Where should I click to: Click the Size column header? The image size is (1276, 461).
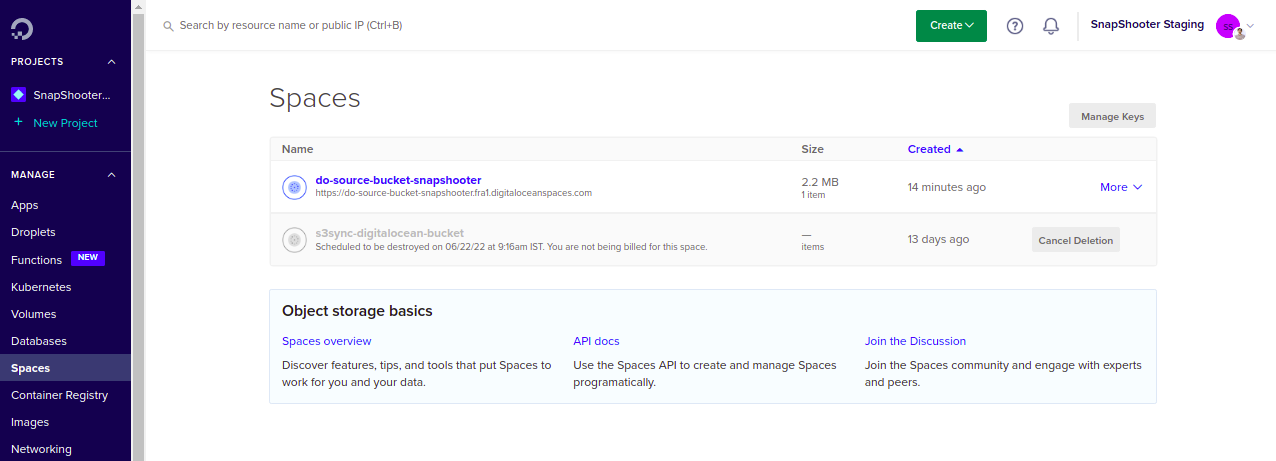coord(813,149)
